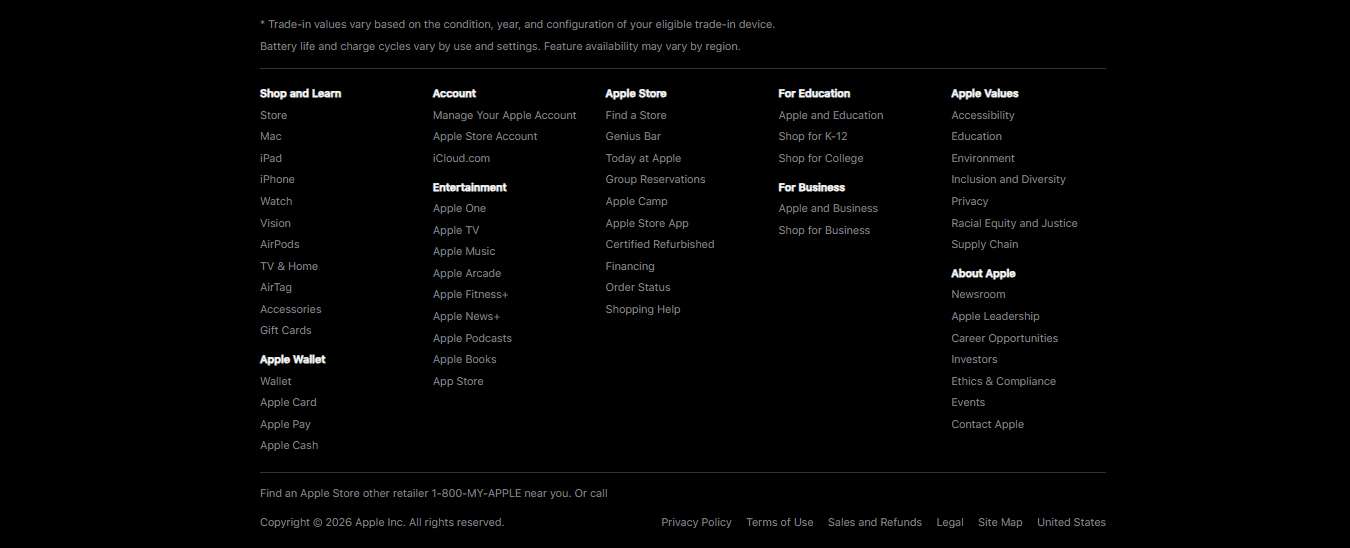
Task: Check the Order Status link
Action: click(x=638, y=287)
